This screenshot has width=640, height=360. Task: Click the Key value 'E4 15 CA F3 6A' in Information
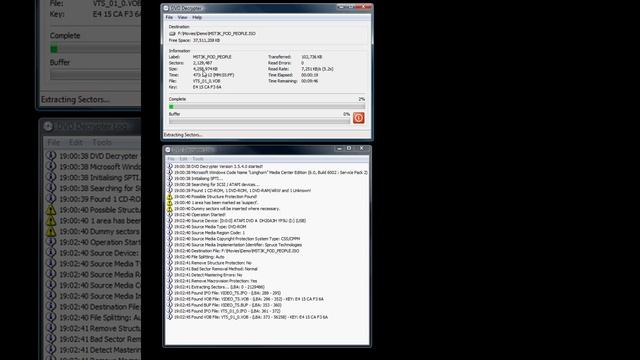click(207, 87)
